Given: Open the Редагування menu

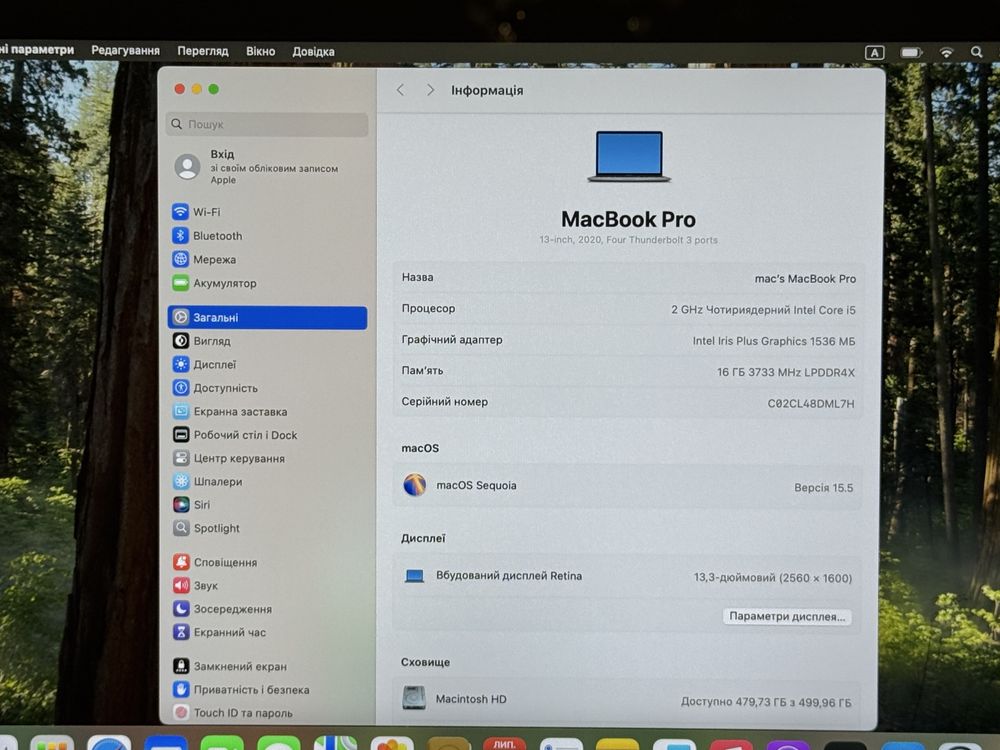Looking at the screenshot, I should tap(125, 50).
